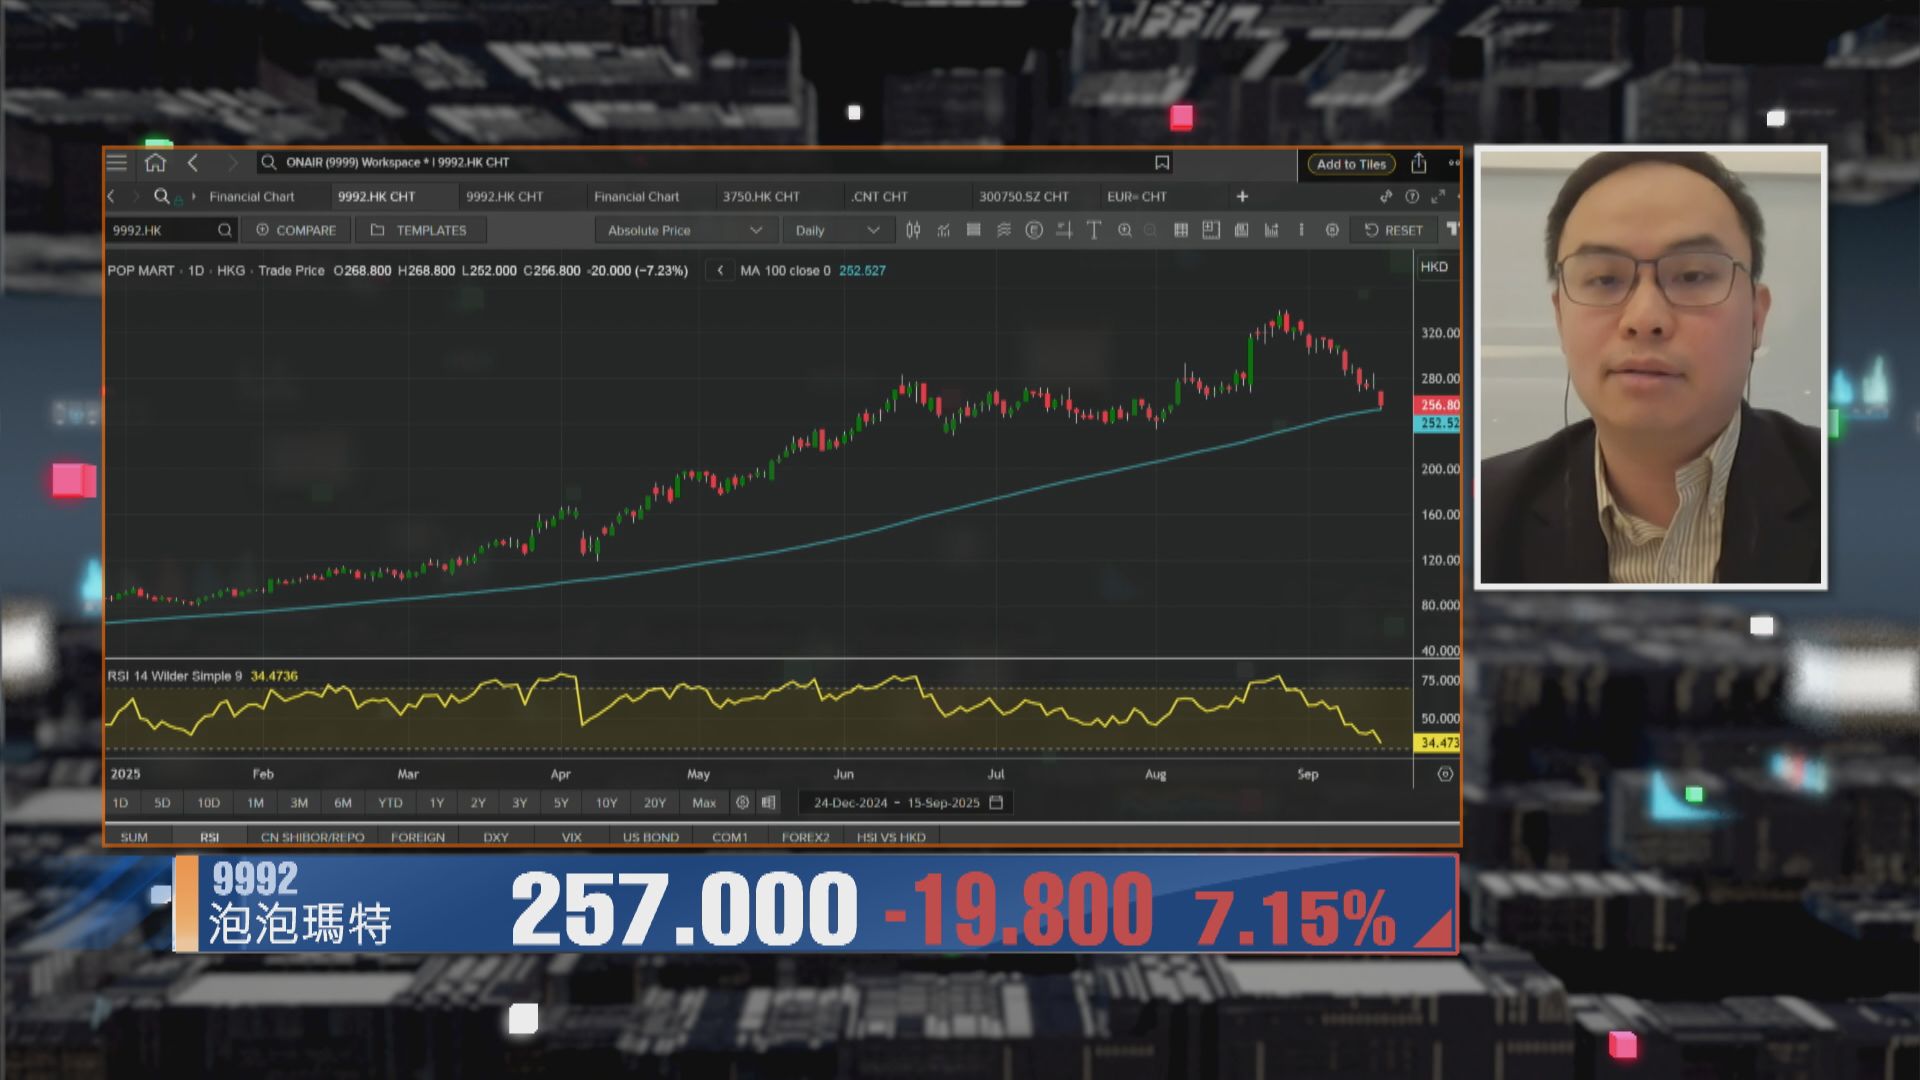The width and height of the screenshot is (1920, 1080).
Task: Click the share/export icon
Action: pyautogui.click(x=1419, y=163)
